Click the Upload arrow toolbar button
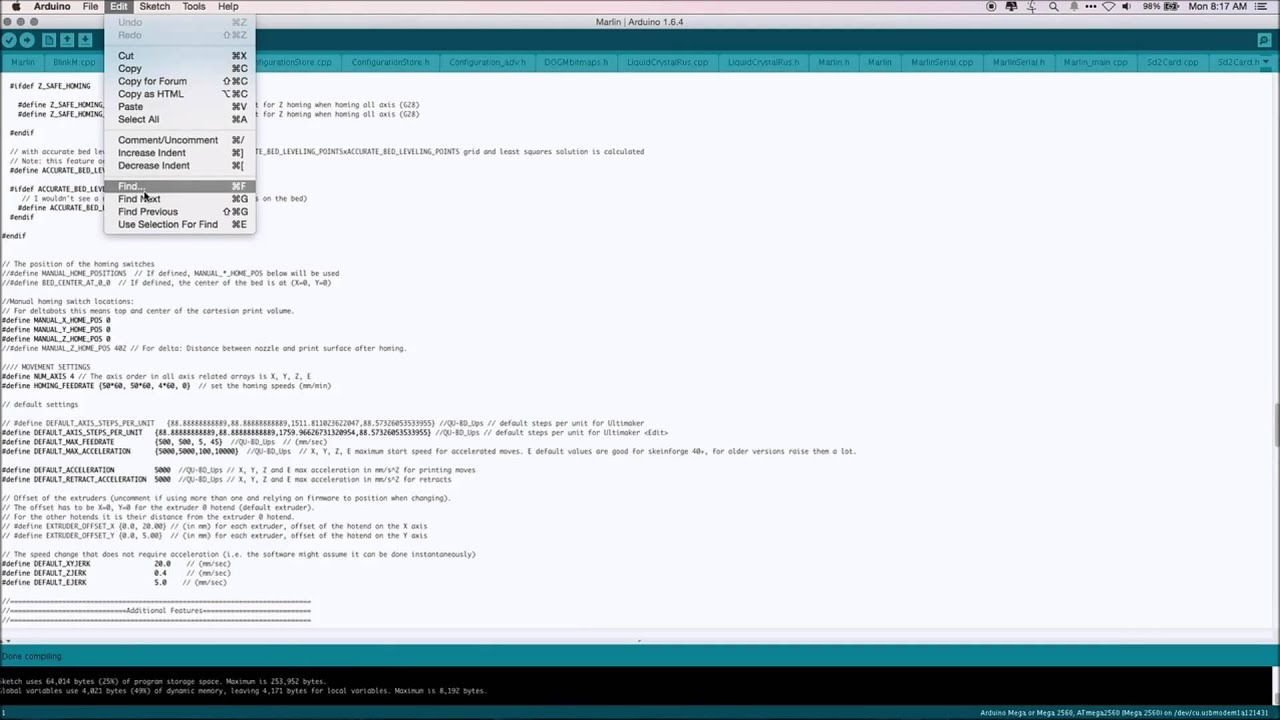 pos(27,40)
